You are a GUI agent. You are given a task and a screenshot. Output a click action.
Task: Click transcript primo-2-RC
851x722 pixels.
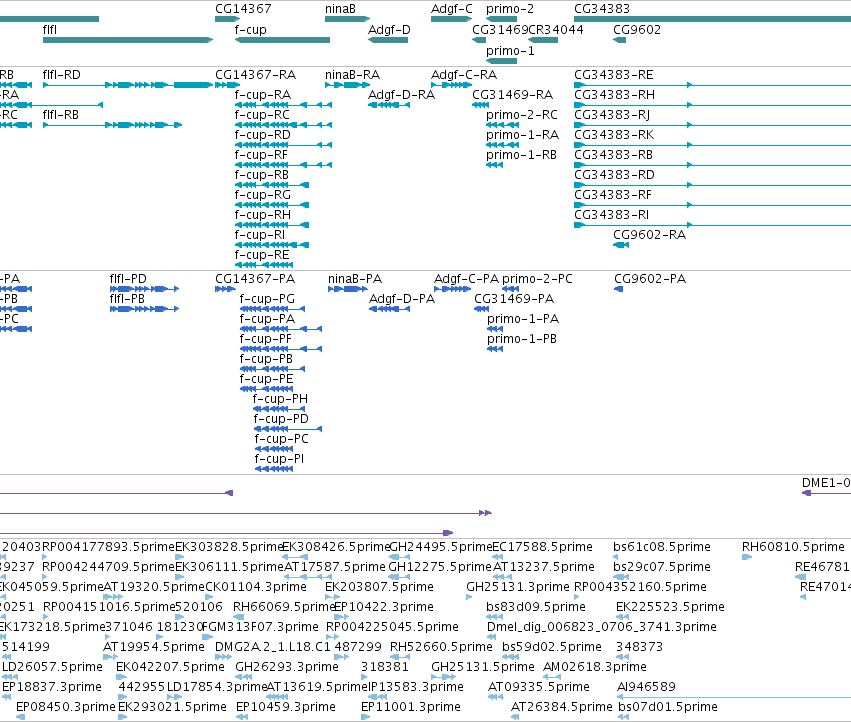(503, 125)
